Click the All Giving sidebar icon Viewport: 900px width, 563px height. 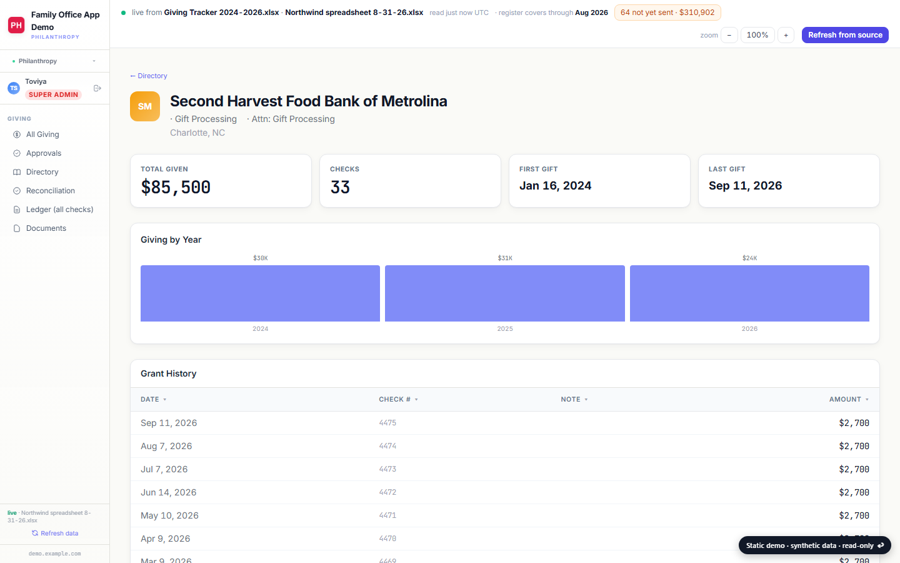17,134
